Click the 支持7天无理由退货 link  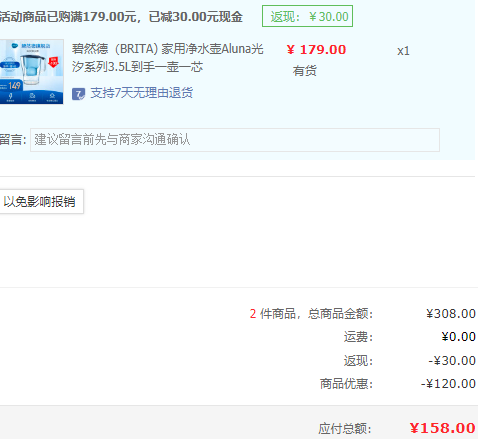click(x=142, y=93)
